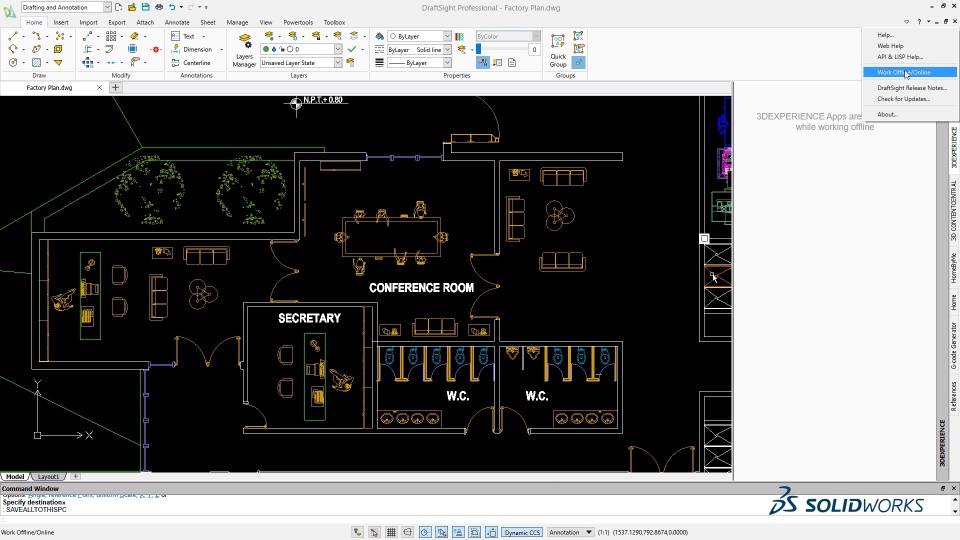Open the 3D CONTENTCENTRAL side panel
Image resolution: width=960 pixels, height=540 pixels.
pyautogui.click(x=953, y=210)
